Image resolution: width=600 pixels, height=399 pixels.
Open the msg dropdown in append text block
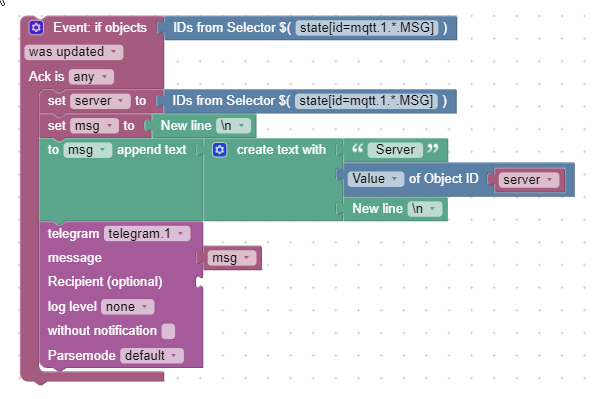88,150
